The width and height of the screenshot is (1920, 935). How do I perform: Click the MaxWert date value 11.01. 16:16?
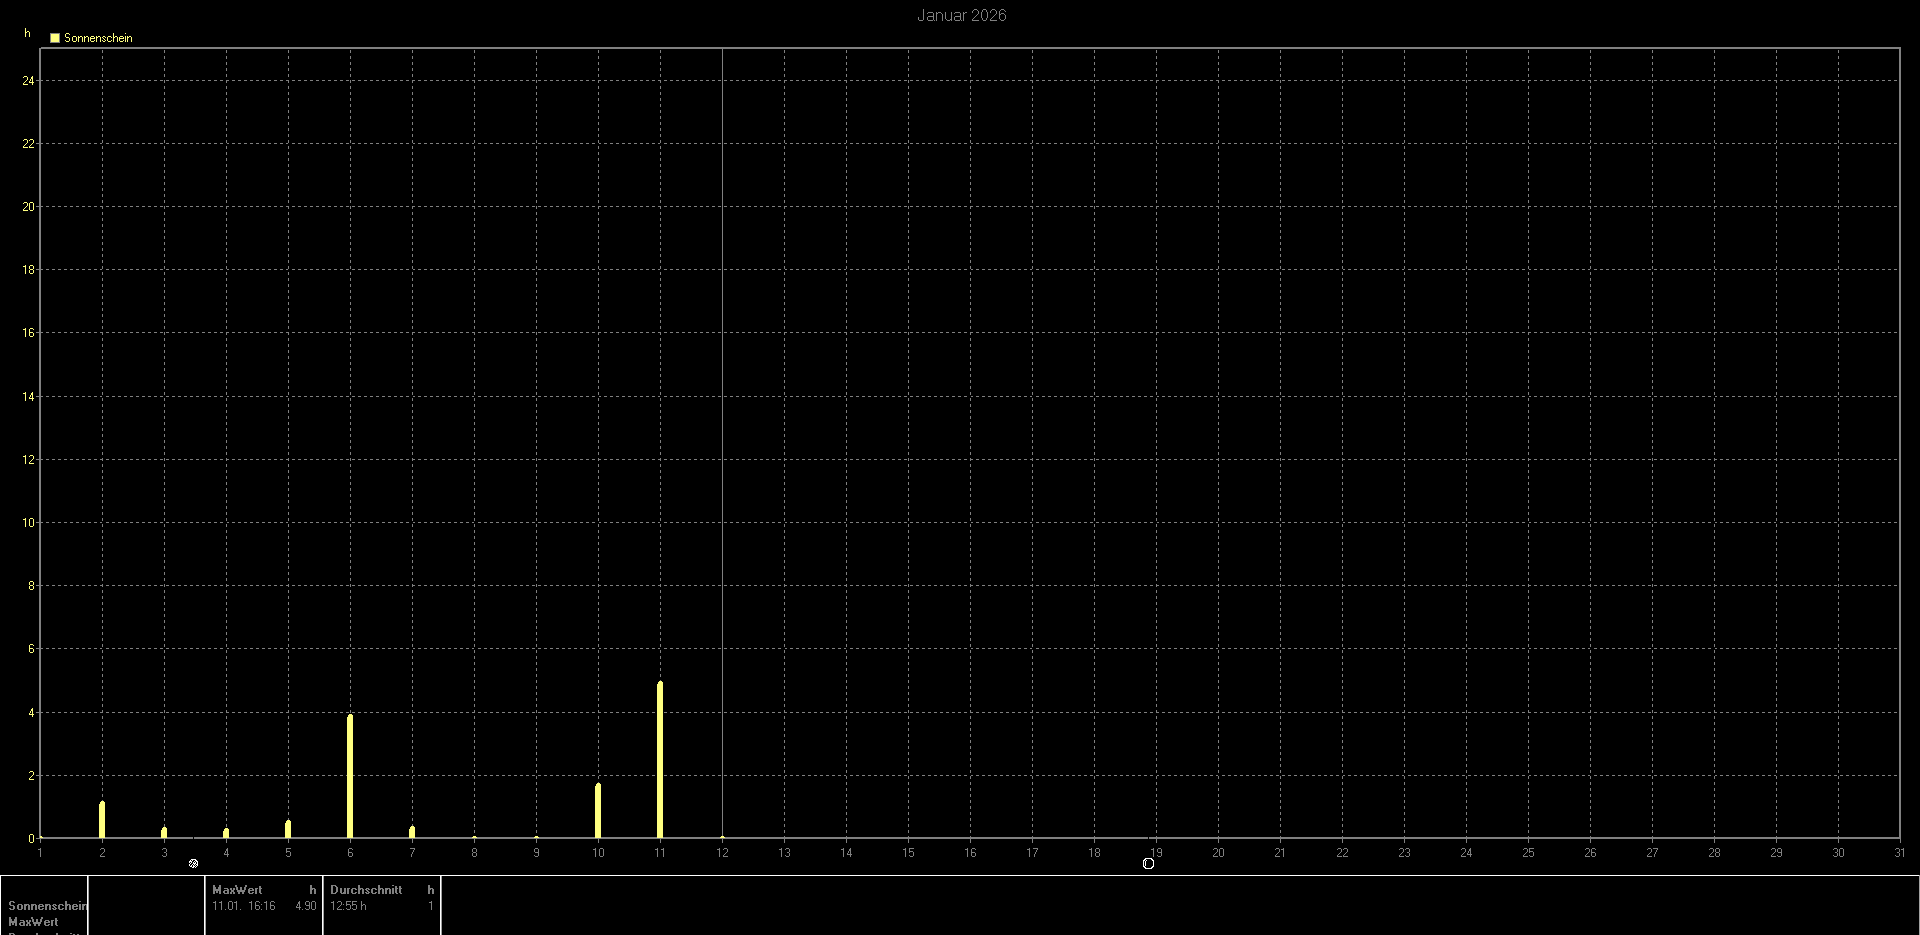(244, 906)
